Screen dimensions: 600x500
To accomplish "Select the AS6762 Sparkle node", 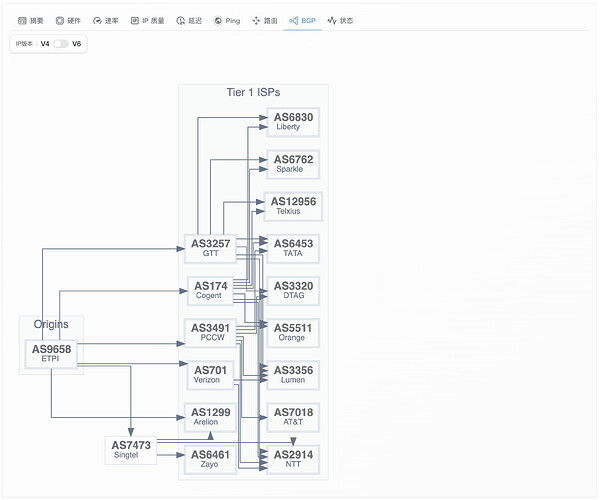I will [293, 164].
